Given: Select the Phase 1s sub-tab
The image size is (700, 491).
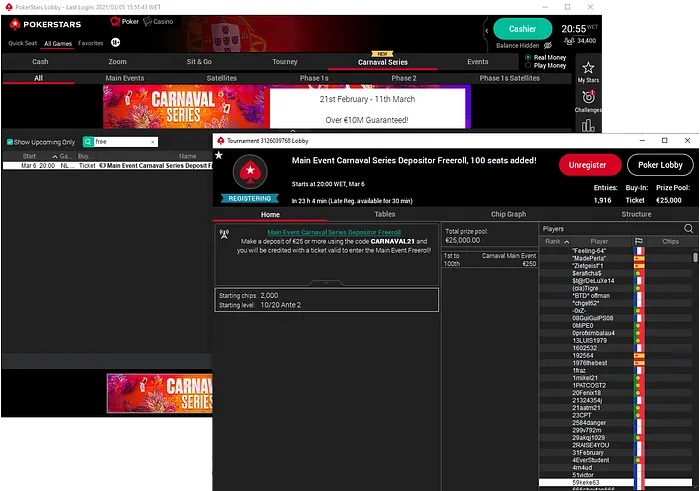Looking at the screenshot, I should pyautogui.click(x=314, y=78).
